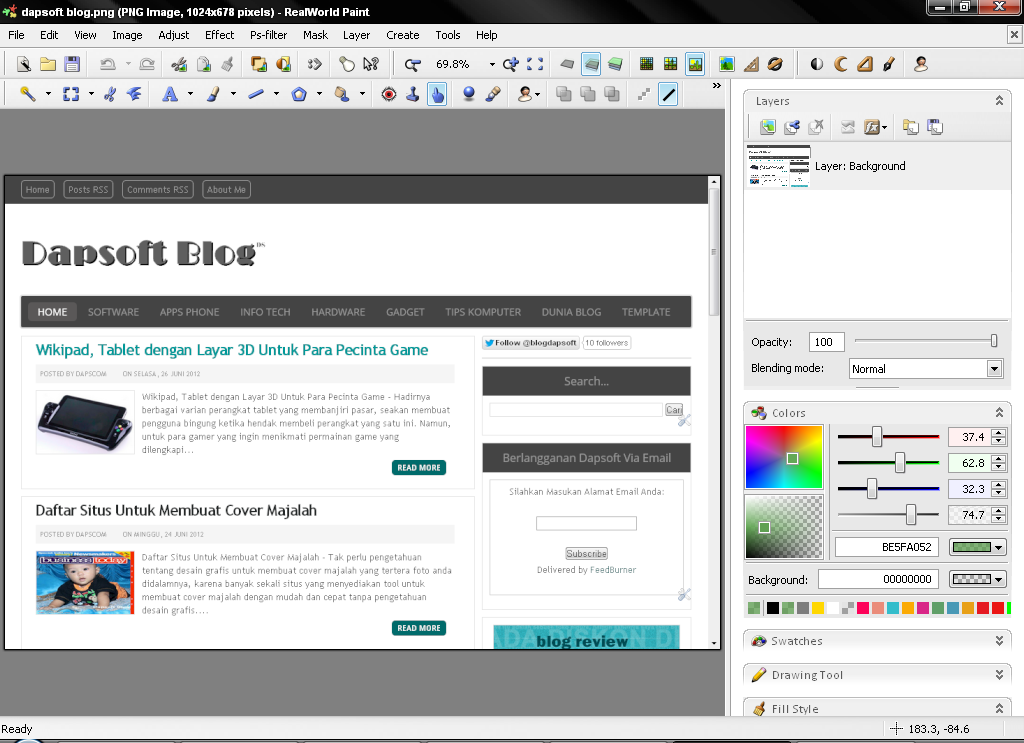This screenshot has height=743, width=1024.
Task: Select the Text tool (letter A)
Action: pos(170,94)
